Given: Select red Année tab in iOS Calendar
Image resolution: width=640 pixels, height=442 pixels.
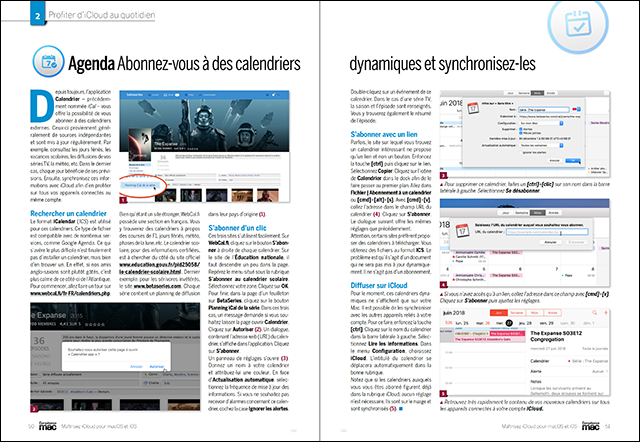Looking at the screenshot, I should pos(552,313).
